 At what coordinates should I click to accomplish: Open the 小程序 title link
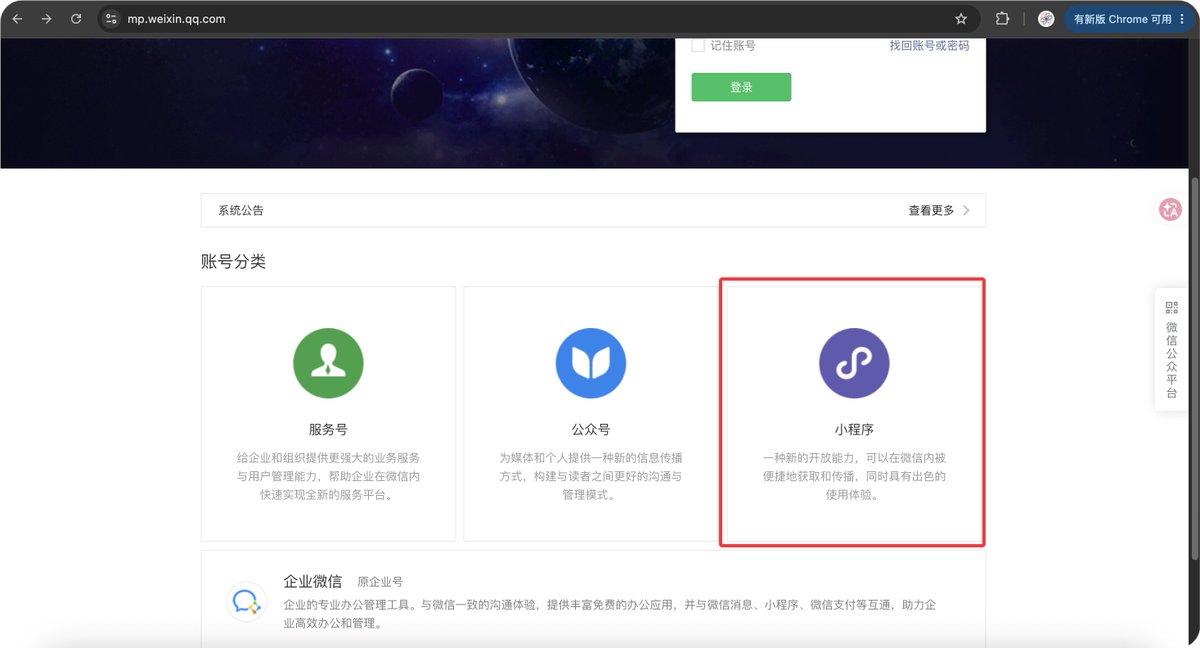(x=854, y=429)
